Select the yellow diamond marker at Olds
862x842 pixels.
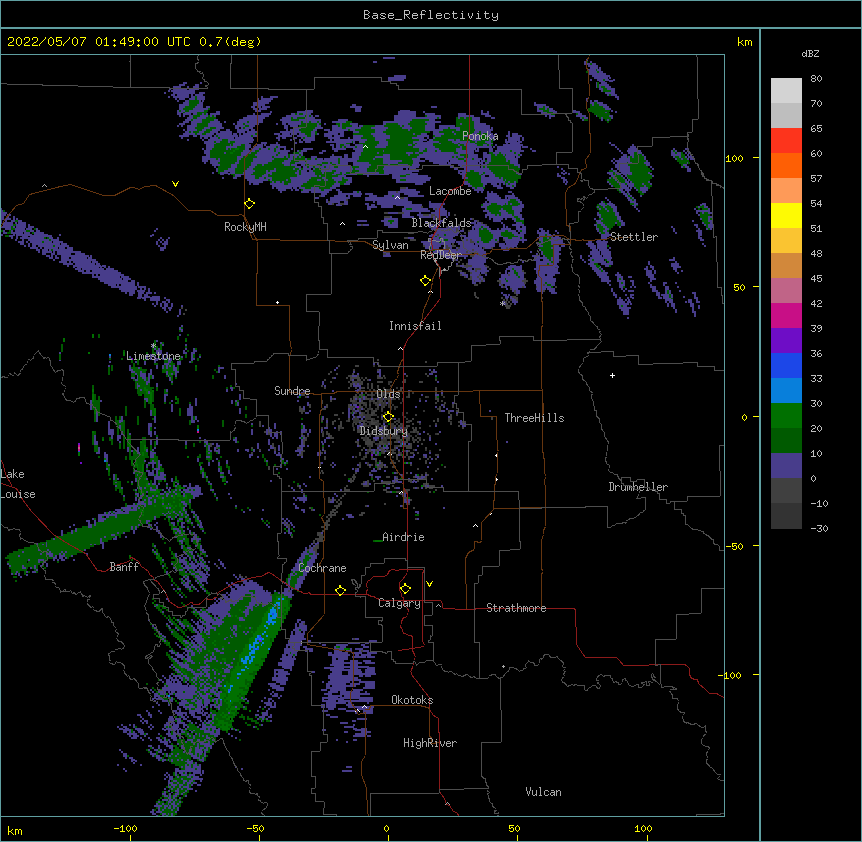[x=388, y=417]
